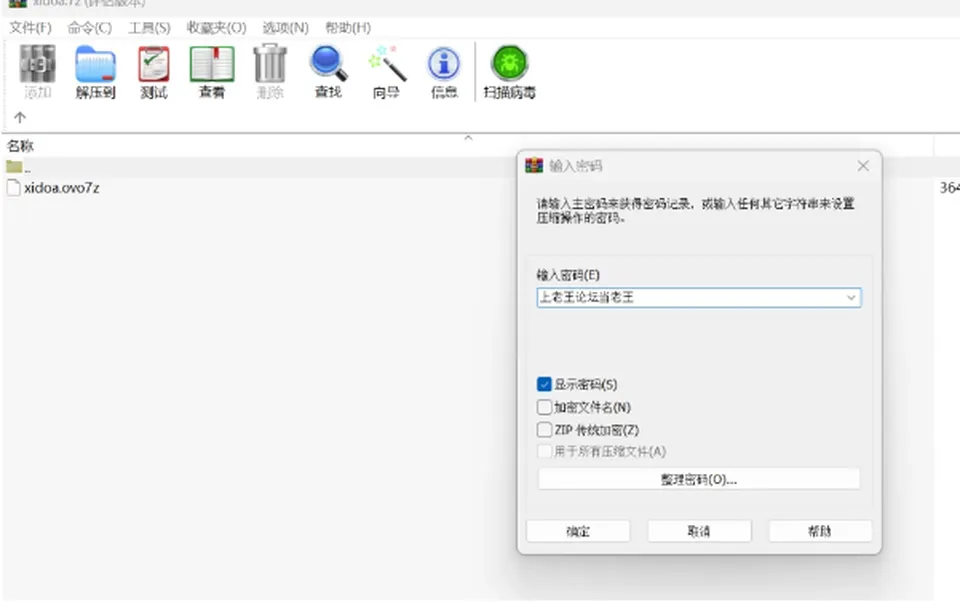Launch the Wizard (向导) wand icon
The width and height of the screenshot is (960, 602).
386,71
